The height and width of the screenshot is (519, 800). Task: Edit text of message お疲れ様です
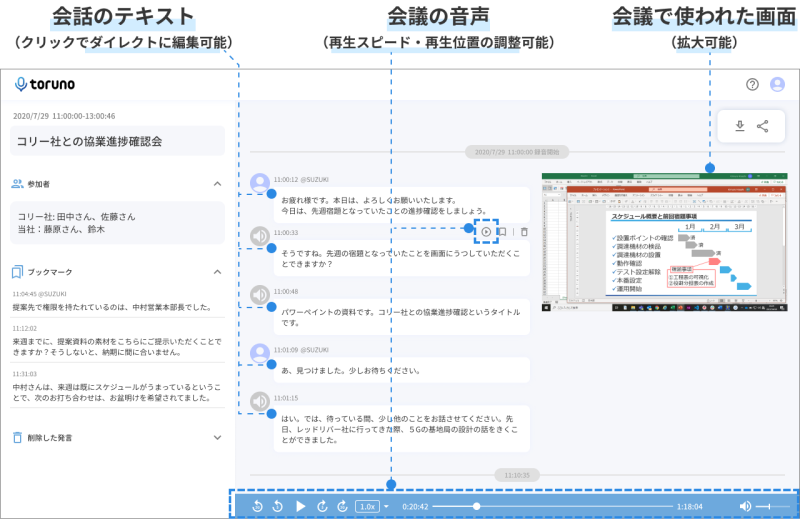(402, 205)
